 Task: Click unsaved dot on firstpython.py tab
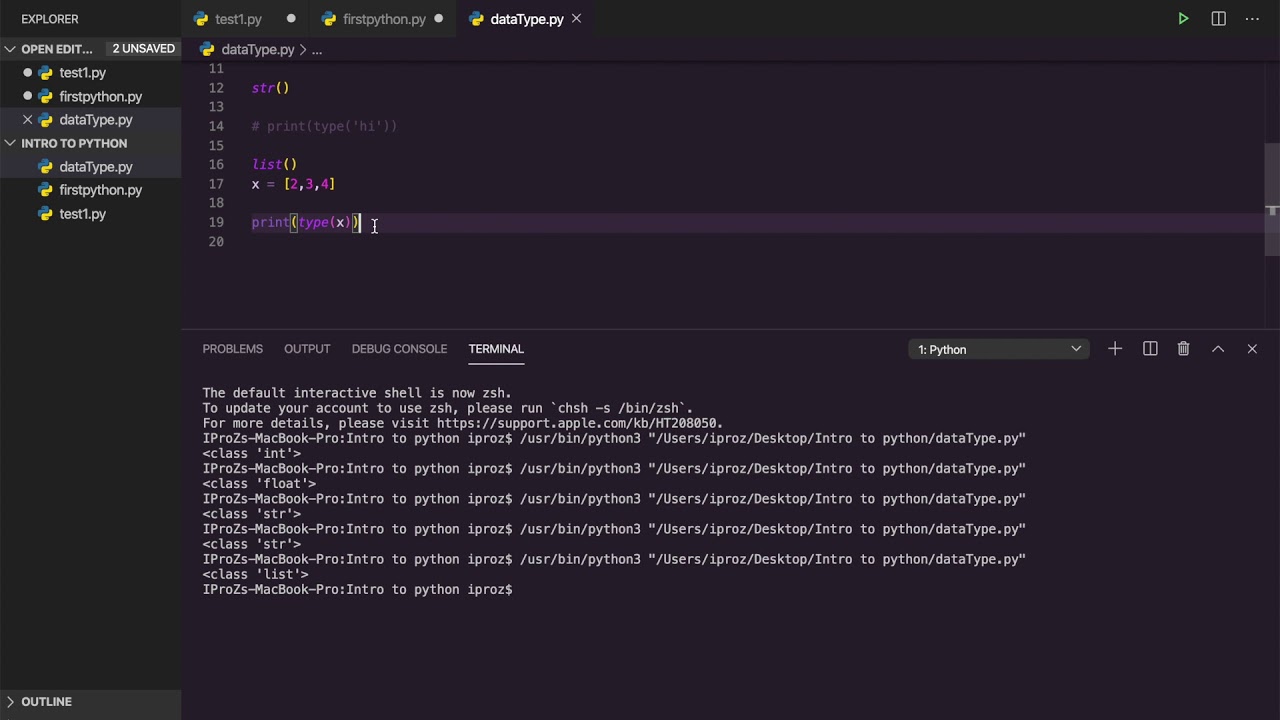(x=438, y=19)
